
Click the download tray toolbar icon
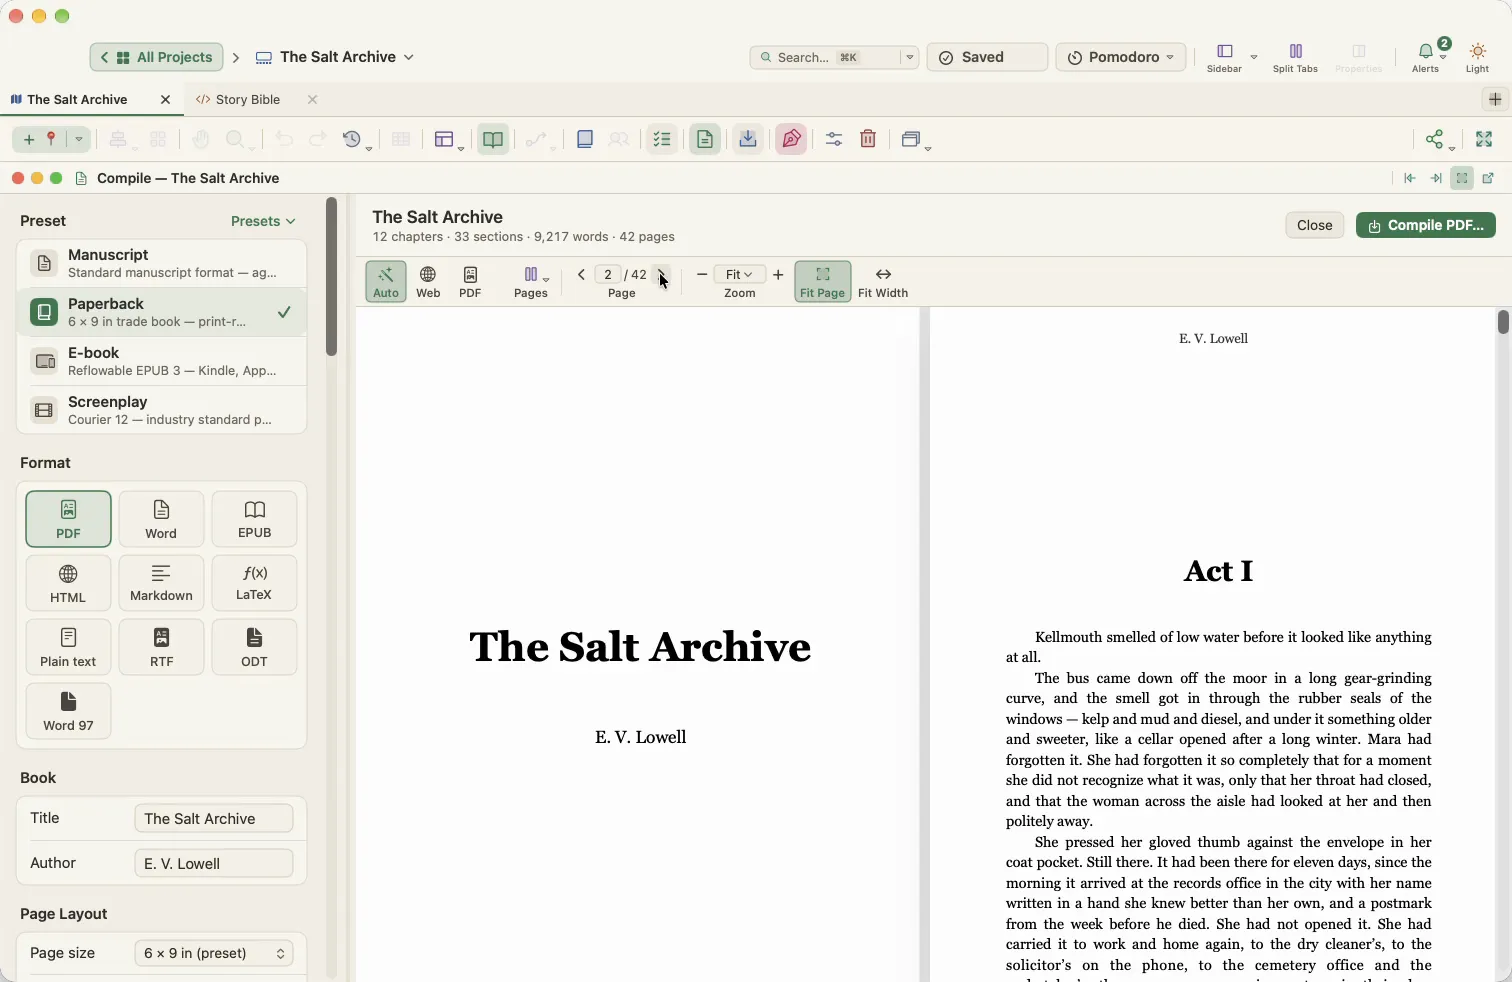click(748, 139)
